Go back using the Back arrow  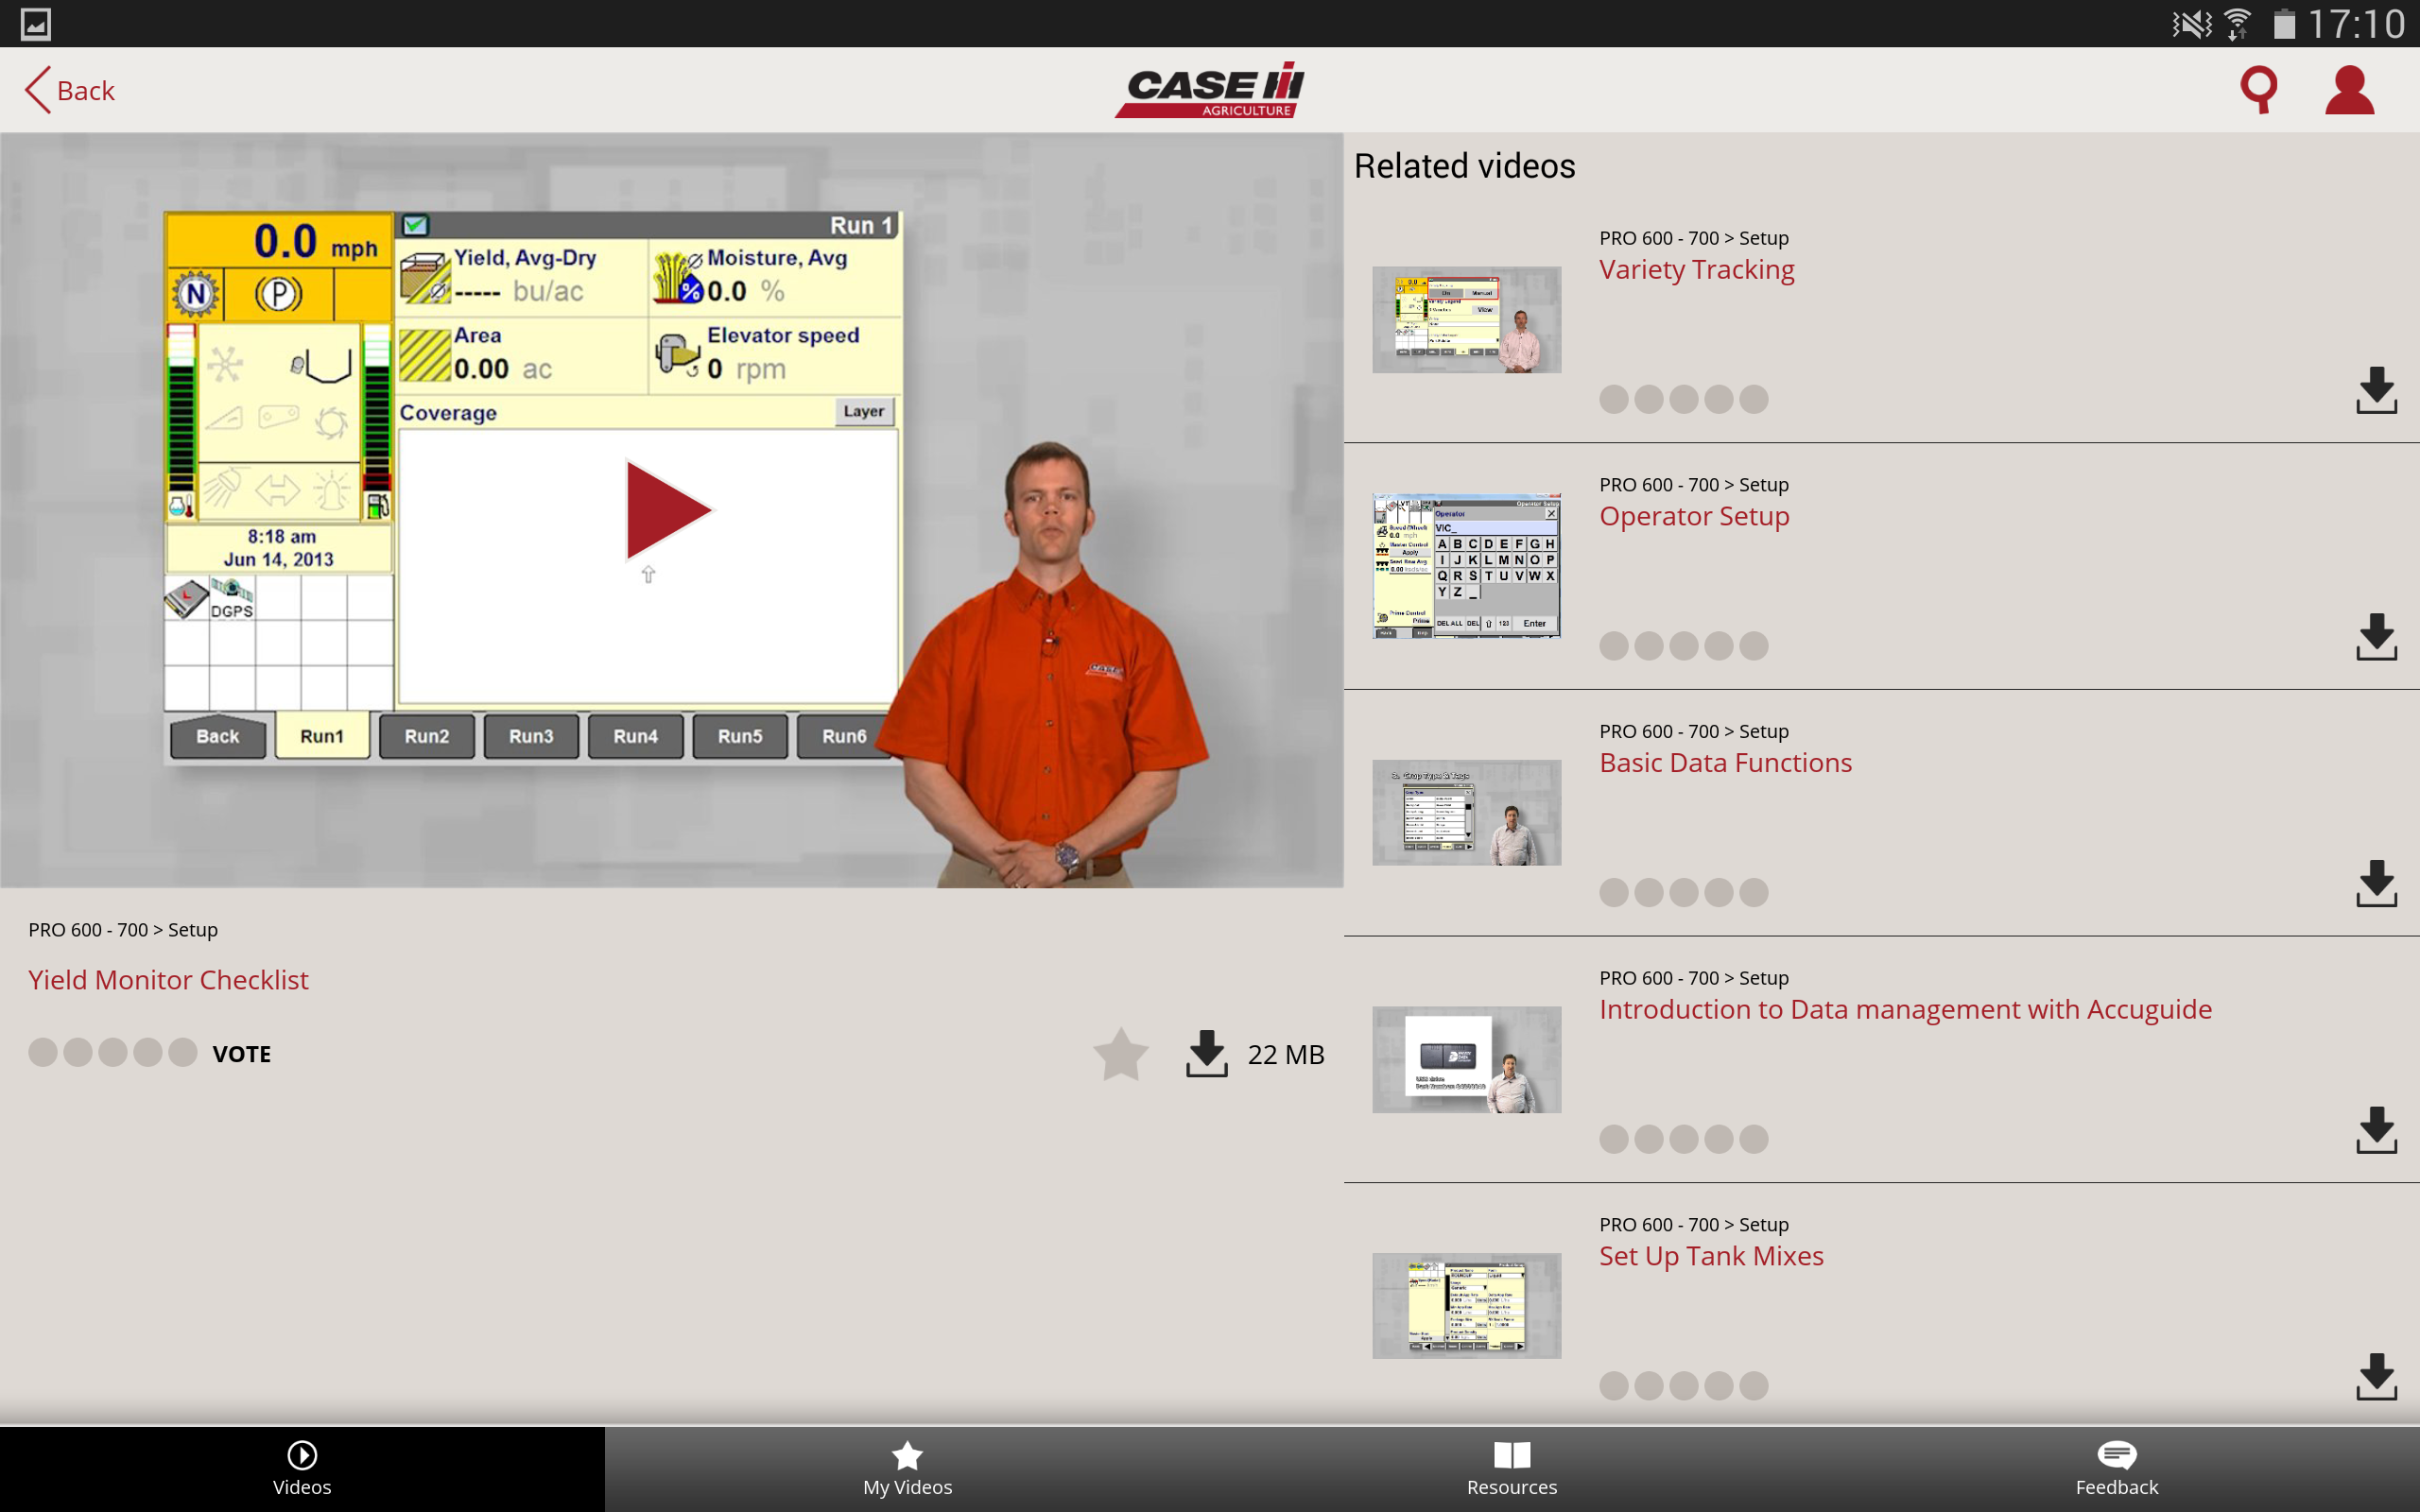click(x=70, y=90)
